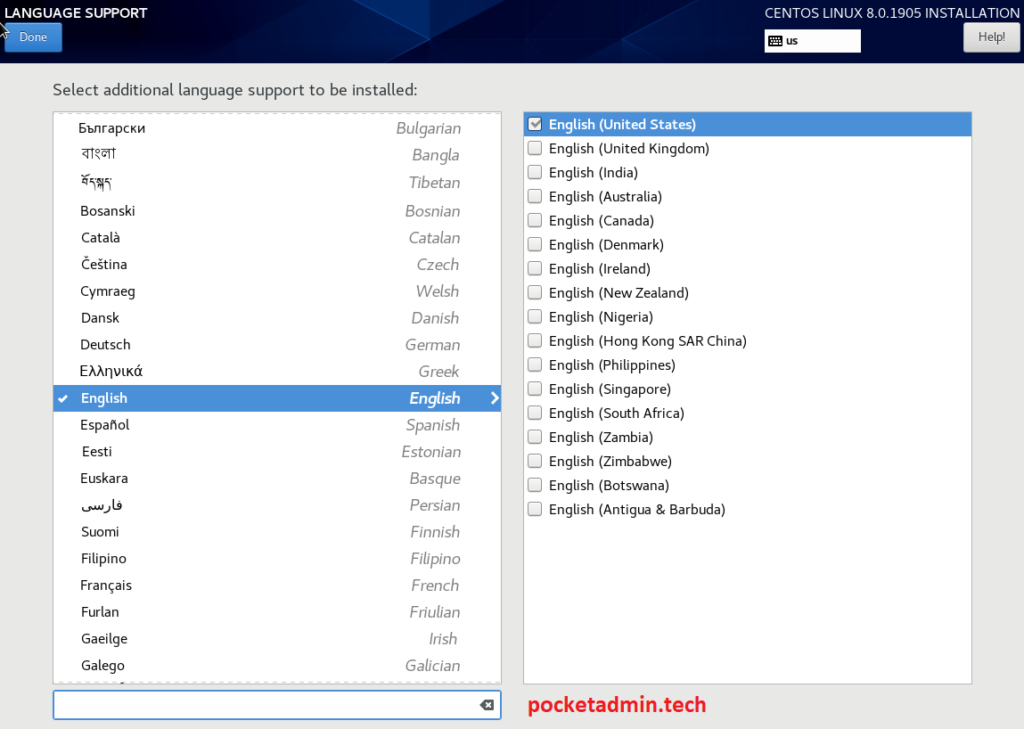Select Galego at the list bottom
The width and height of the screenshot is (1024, 729).
coord(103,665)
